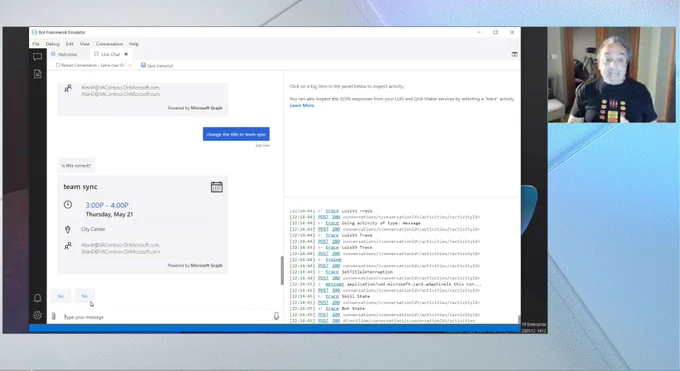Click the clock icon beside 3:00P - 4:00P

pos(68,204)
